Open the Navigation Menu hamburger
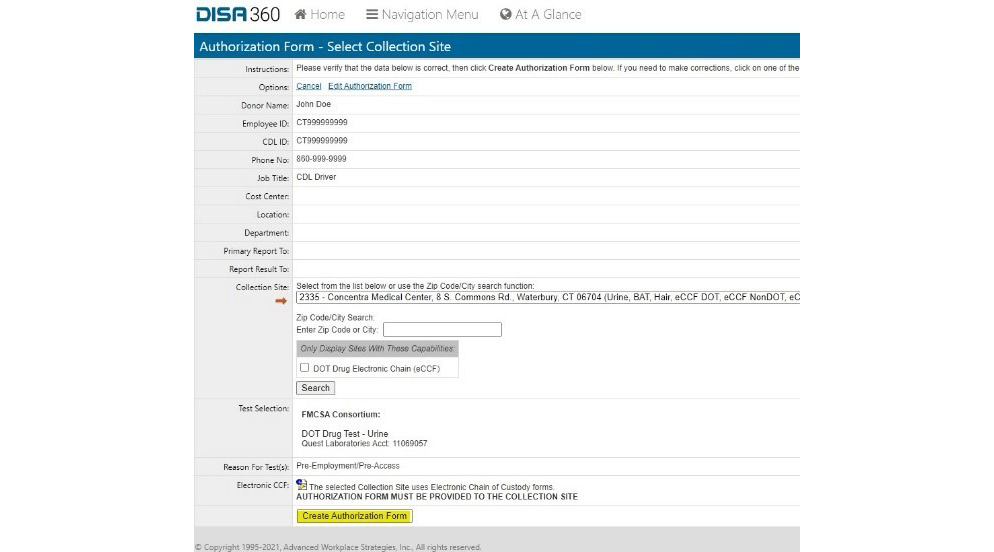The image size is (994, 552). tap(372, 15)
